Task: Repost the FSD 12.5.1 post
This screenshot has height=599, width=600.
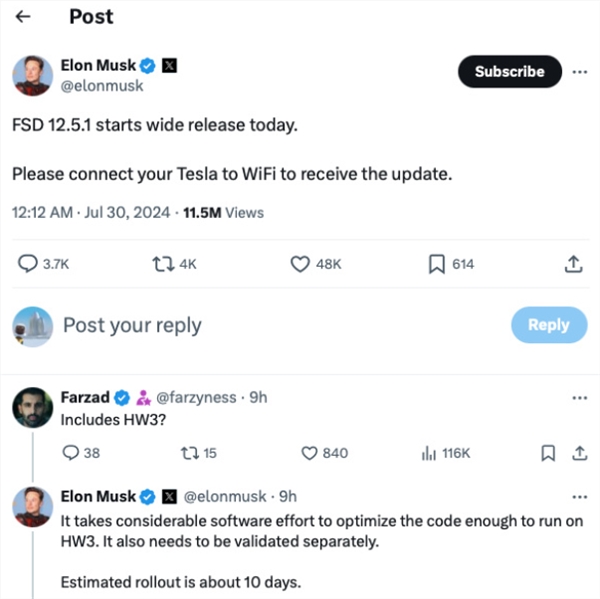Action: [x=162, y=264]
